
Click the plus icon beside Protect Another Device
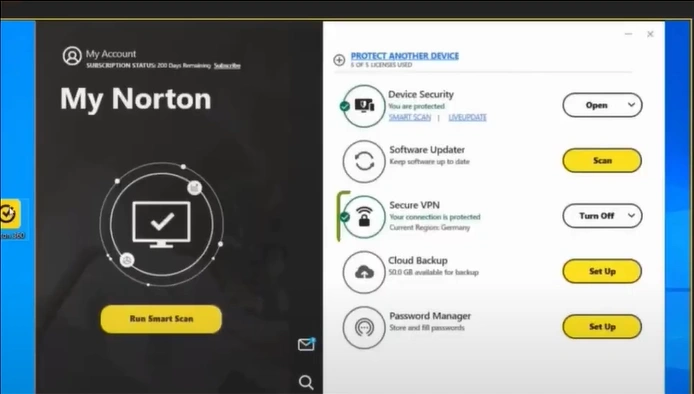tap(339, 60)
